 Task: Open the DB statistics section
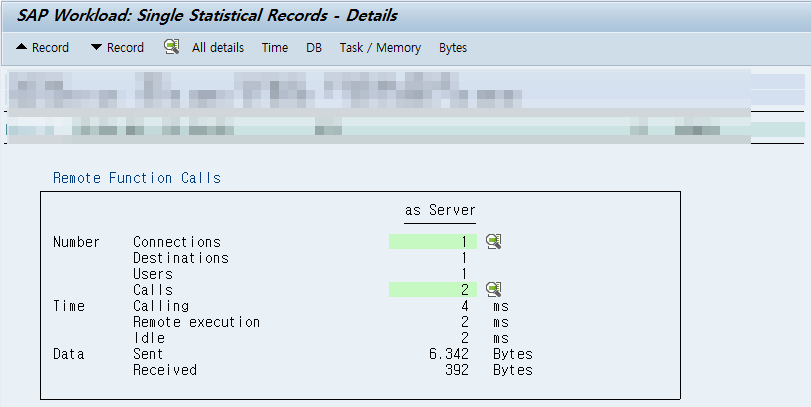[x=314, y=47]
